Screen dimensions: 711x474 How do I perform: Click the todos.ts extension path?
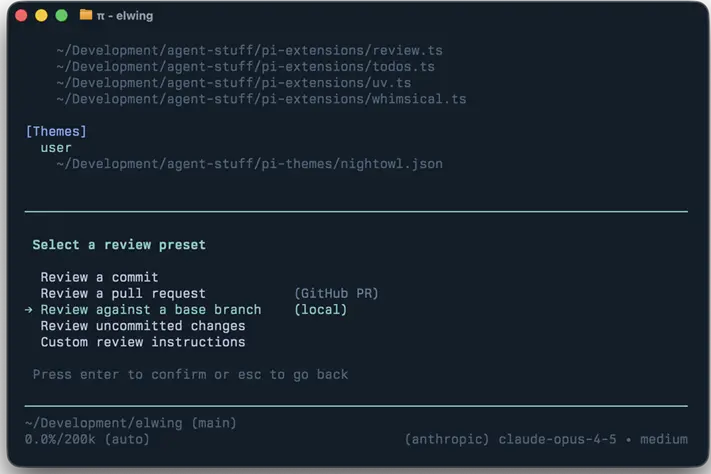[245, 66]
